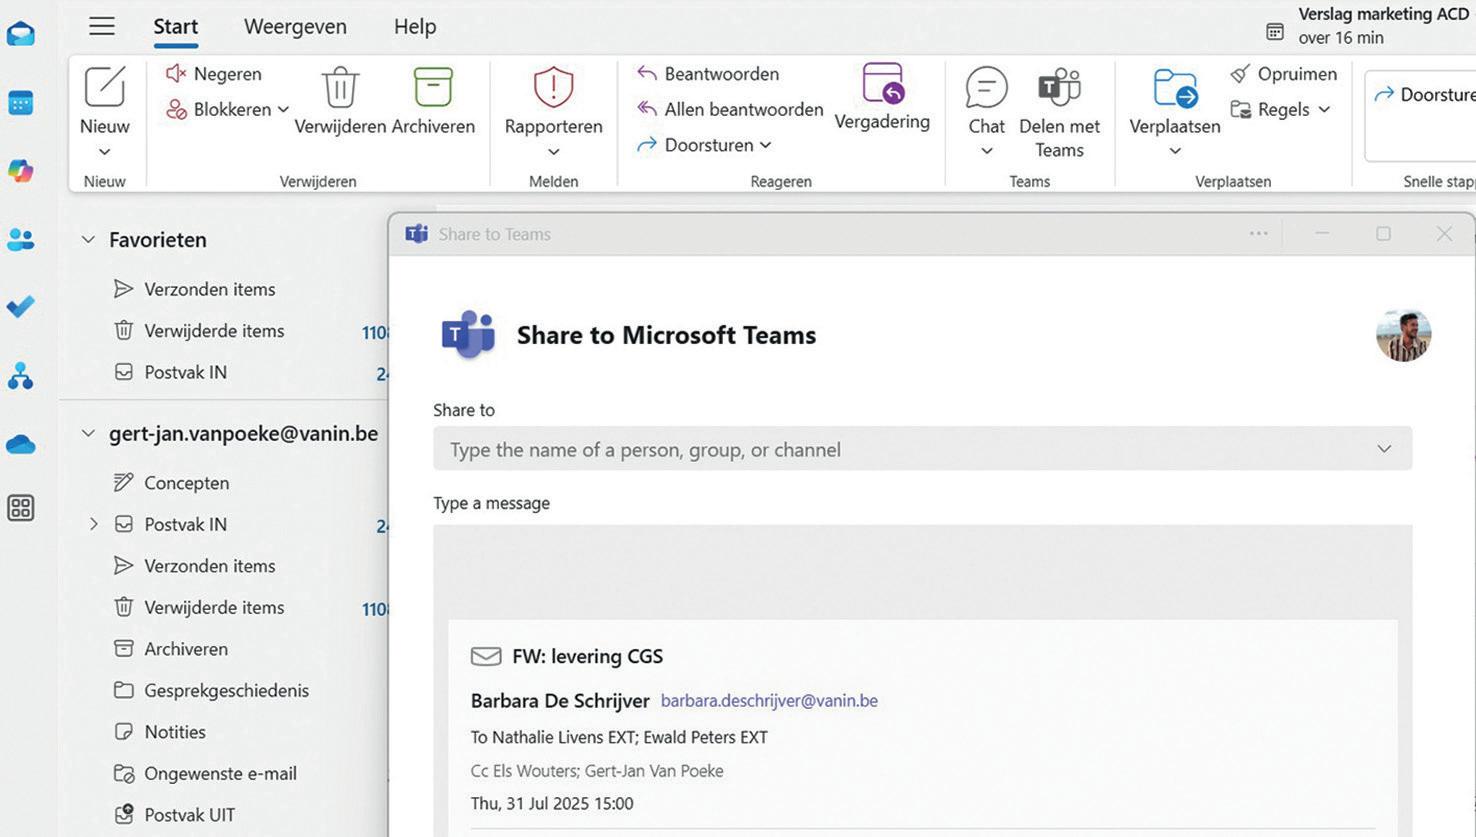Image resolution: width=1476 pixels, height=837 pixels.
Task: Open the Calendar app in sidebar
Action: [21, 103]
